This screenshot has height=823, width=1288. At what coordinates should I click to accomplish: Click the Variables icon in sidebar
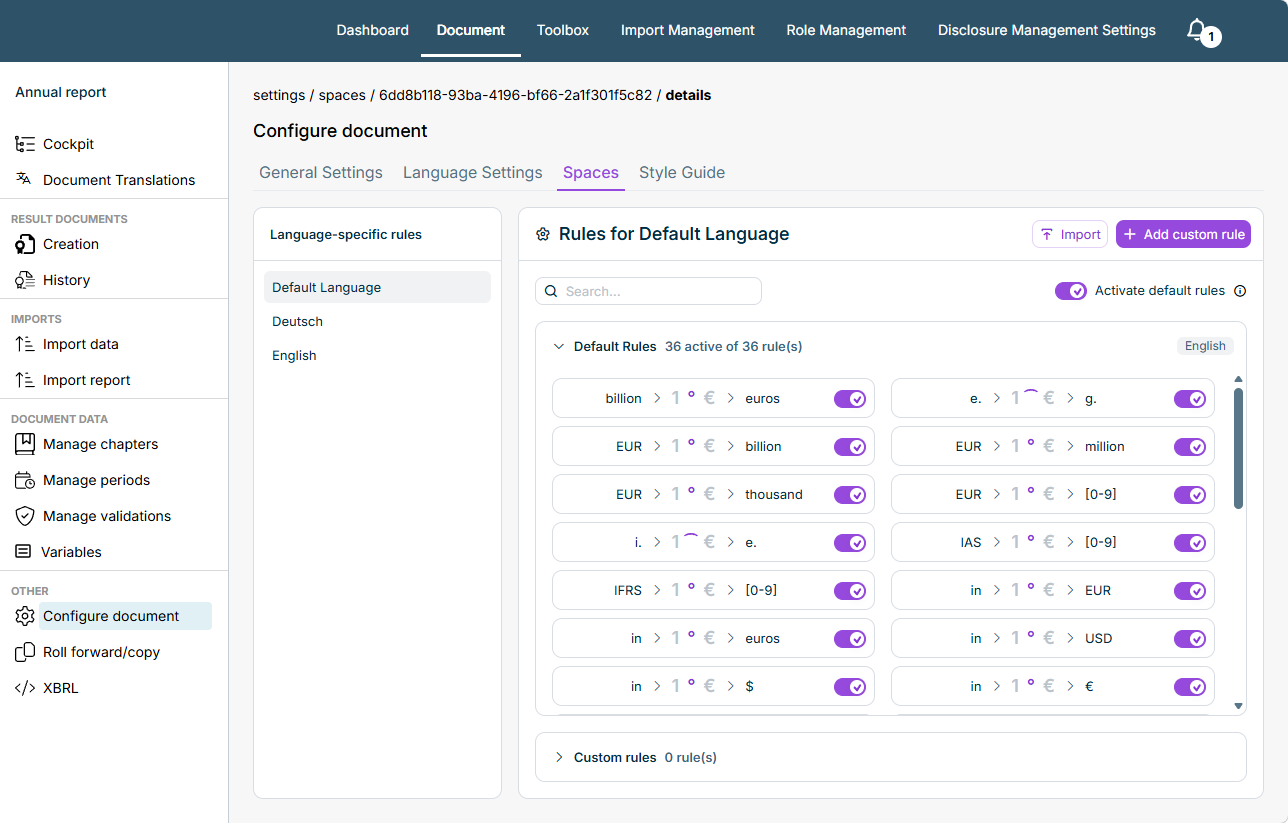[24, 552]
